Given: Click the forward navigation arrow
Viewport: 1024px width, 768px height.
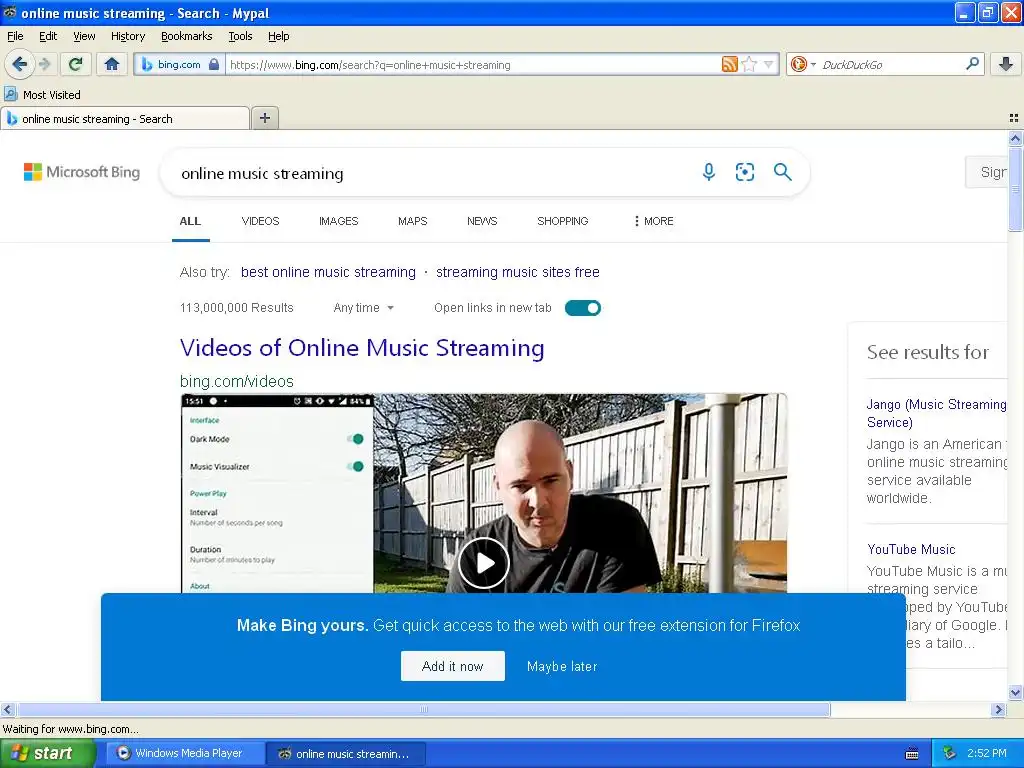Looking at the screenshot, I should point(44,64).
